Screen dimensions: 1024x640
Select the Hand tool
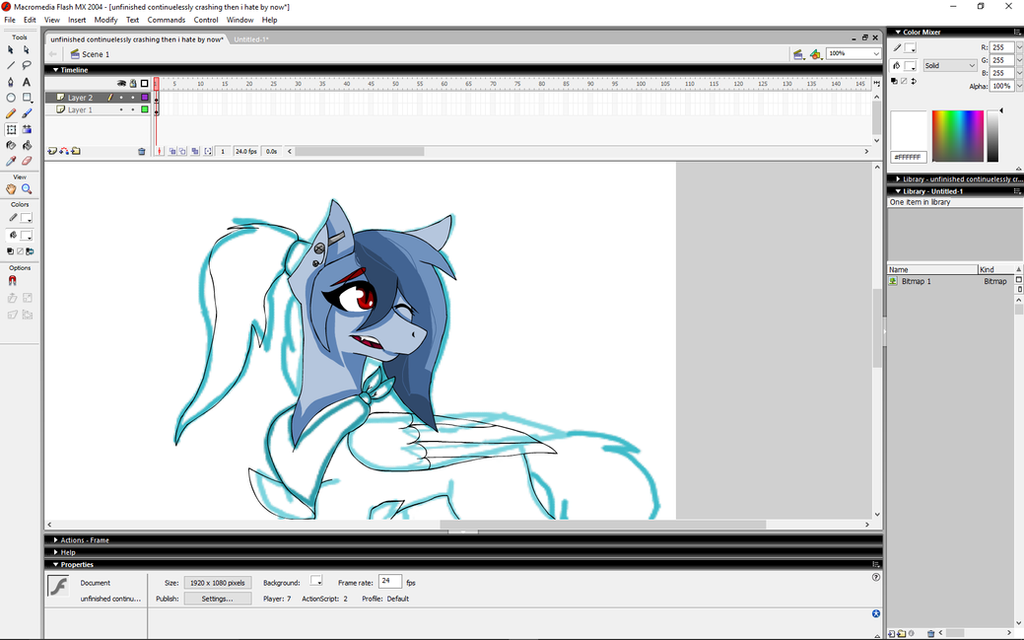10,189
